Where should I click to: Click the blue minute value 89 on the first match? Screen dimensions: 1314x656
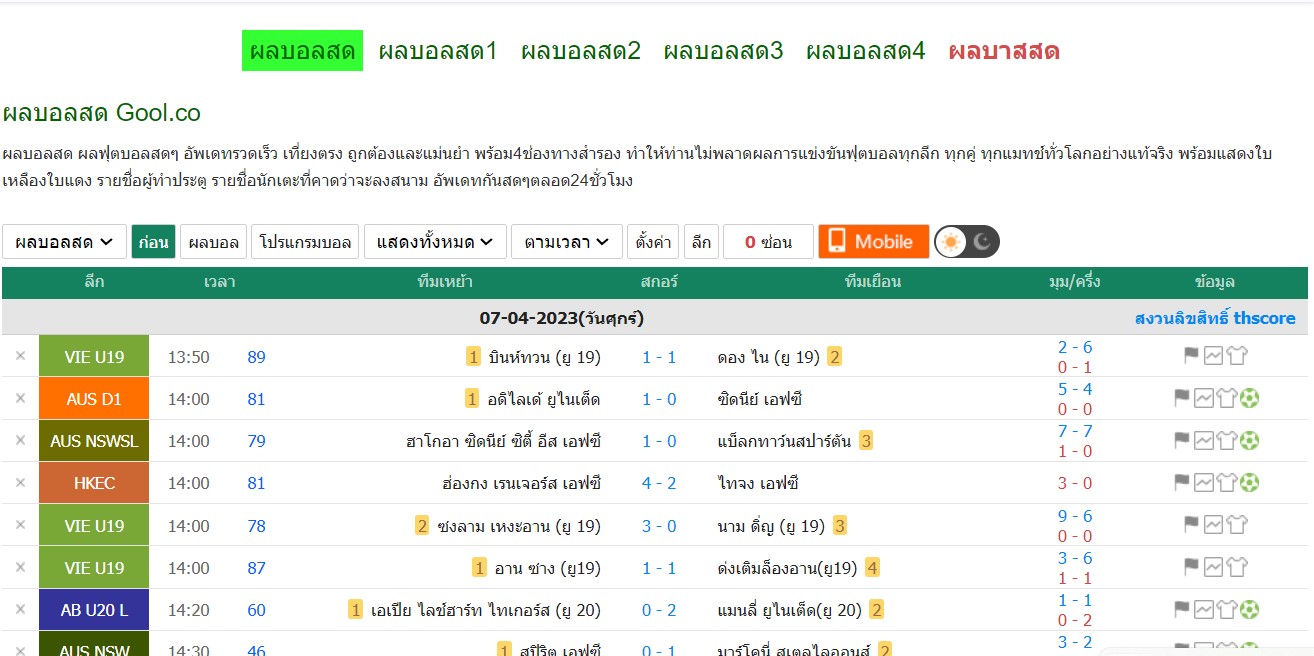point(256,356)
